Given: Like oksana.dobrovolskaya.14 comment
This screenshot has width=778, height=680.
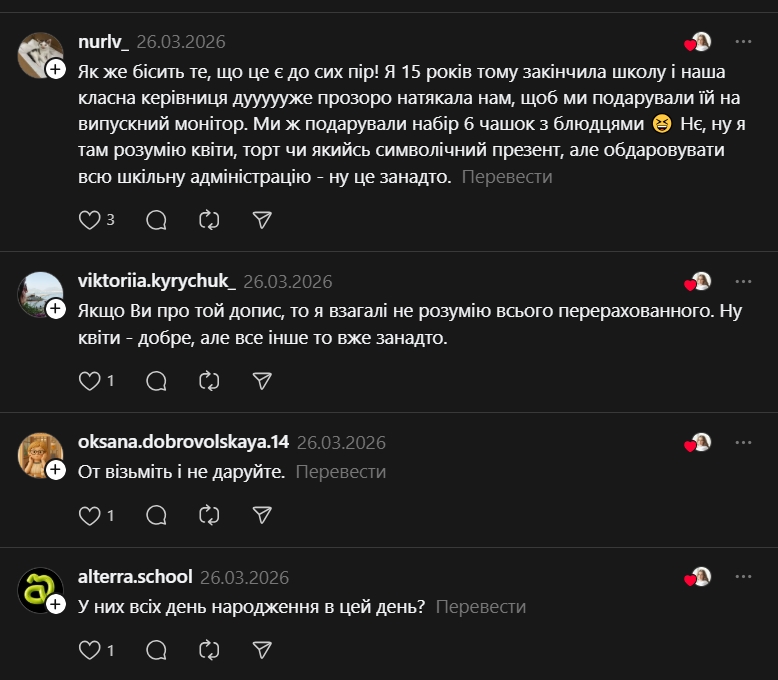Looking at the screenshot, I should pos(90,516).
